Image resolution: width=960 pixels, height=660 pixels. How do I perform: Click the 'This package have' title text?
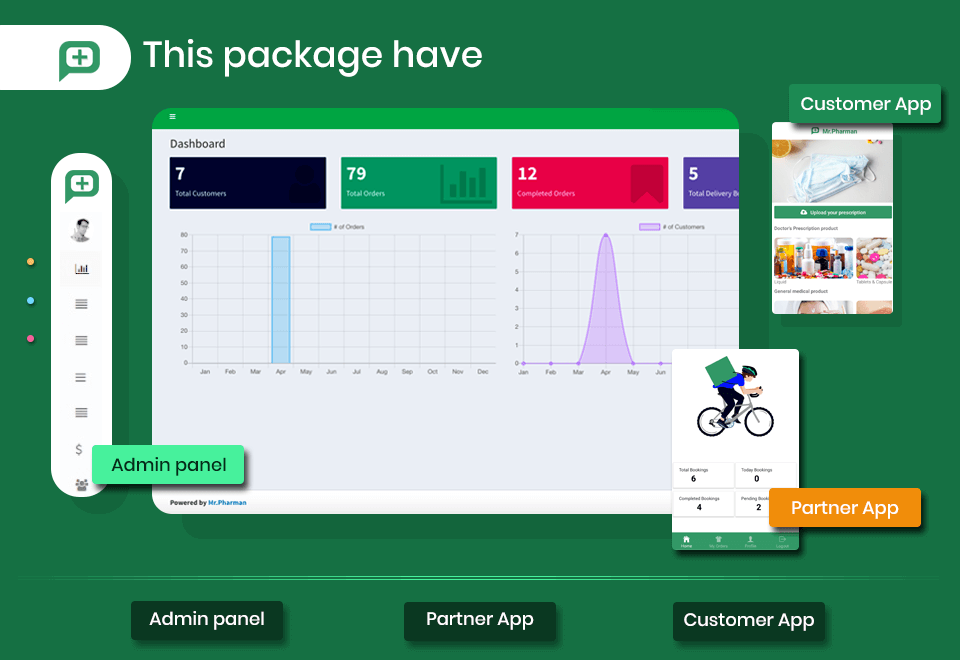313,56
